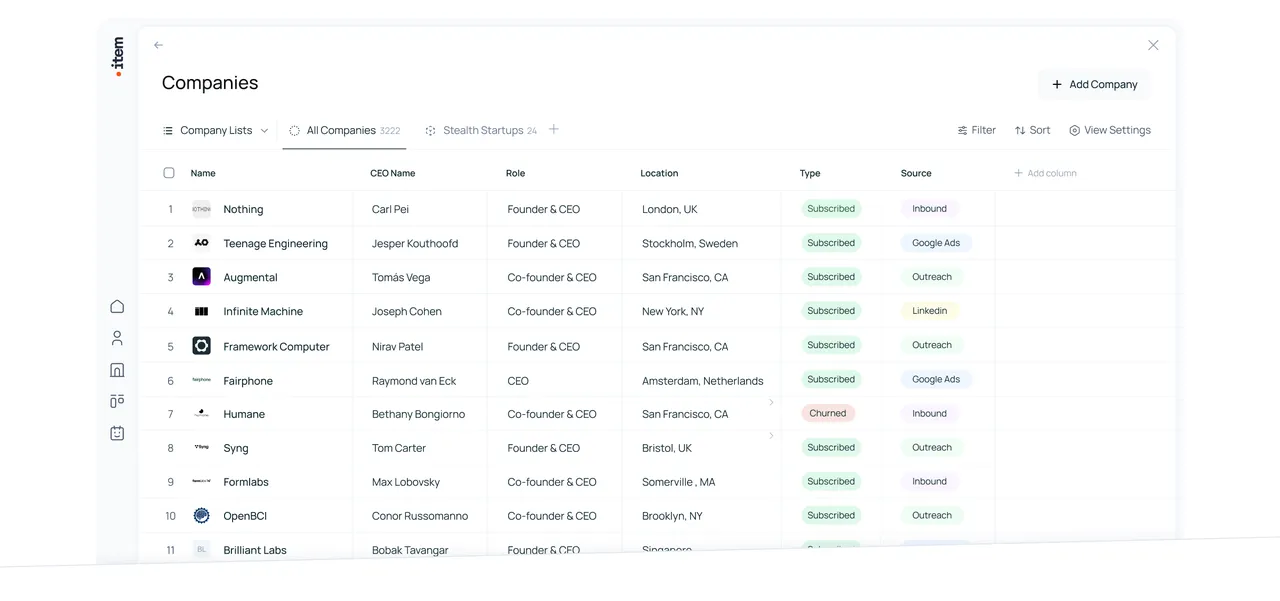Image resolution: width=1280 pixels, height=601 pixels.
Task: Click location Stockholm, Sweden
Action: tap(690, 243)
